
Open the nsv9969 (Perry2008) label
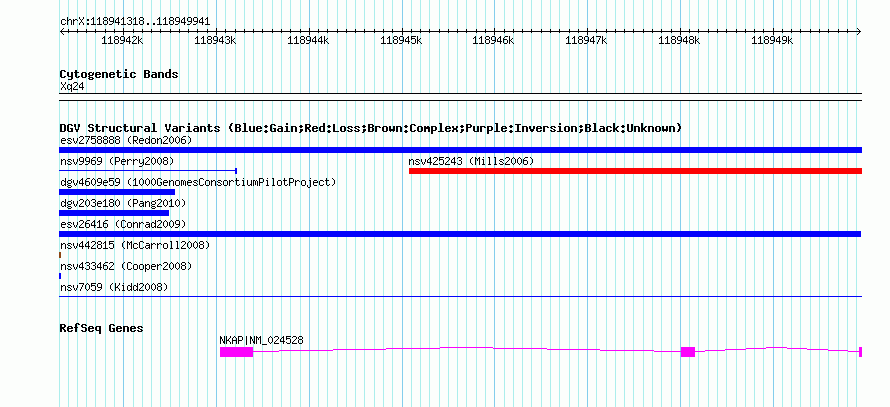pos(117,161)
